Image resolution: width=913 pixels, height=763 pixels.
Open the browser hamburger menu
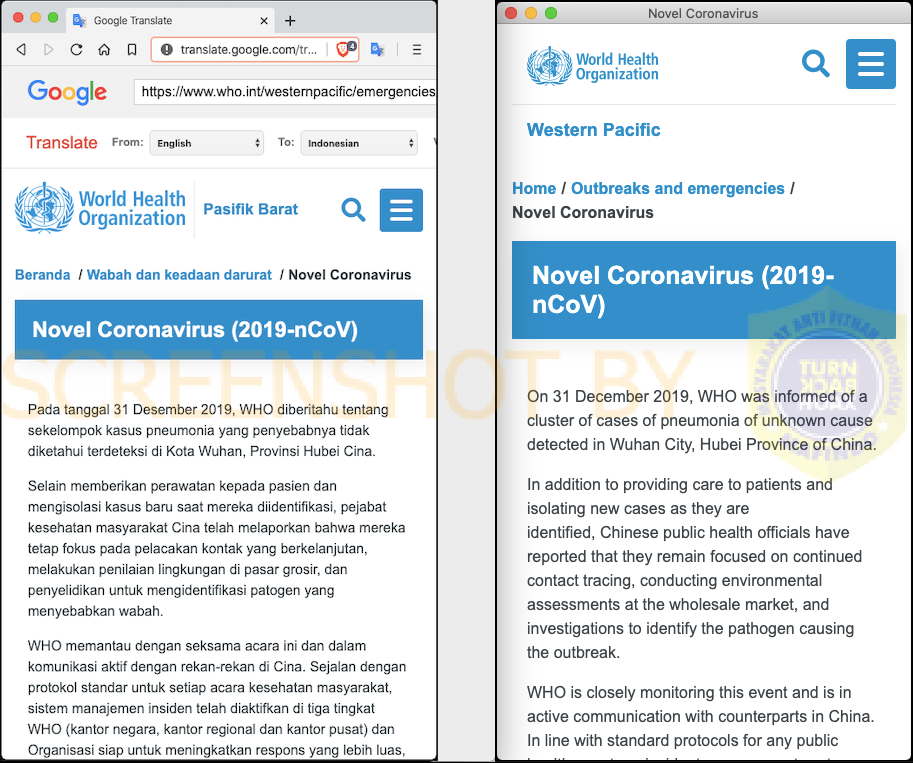[417, 50]
